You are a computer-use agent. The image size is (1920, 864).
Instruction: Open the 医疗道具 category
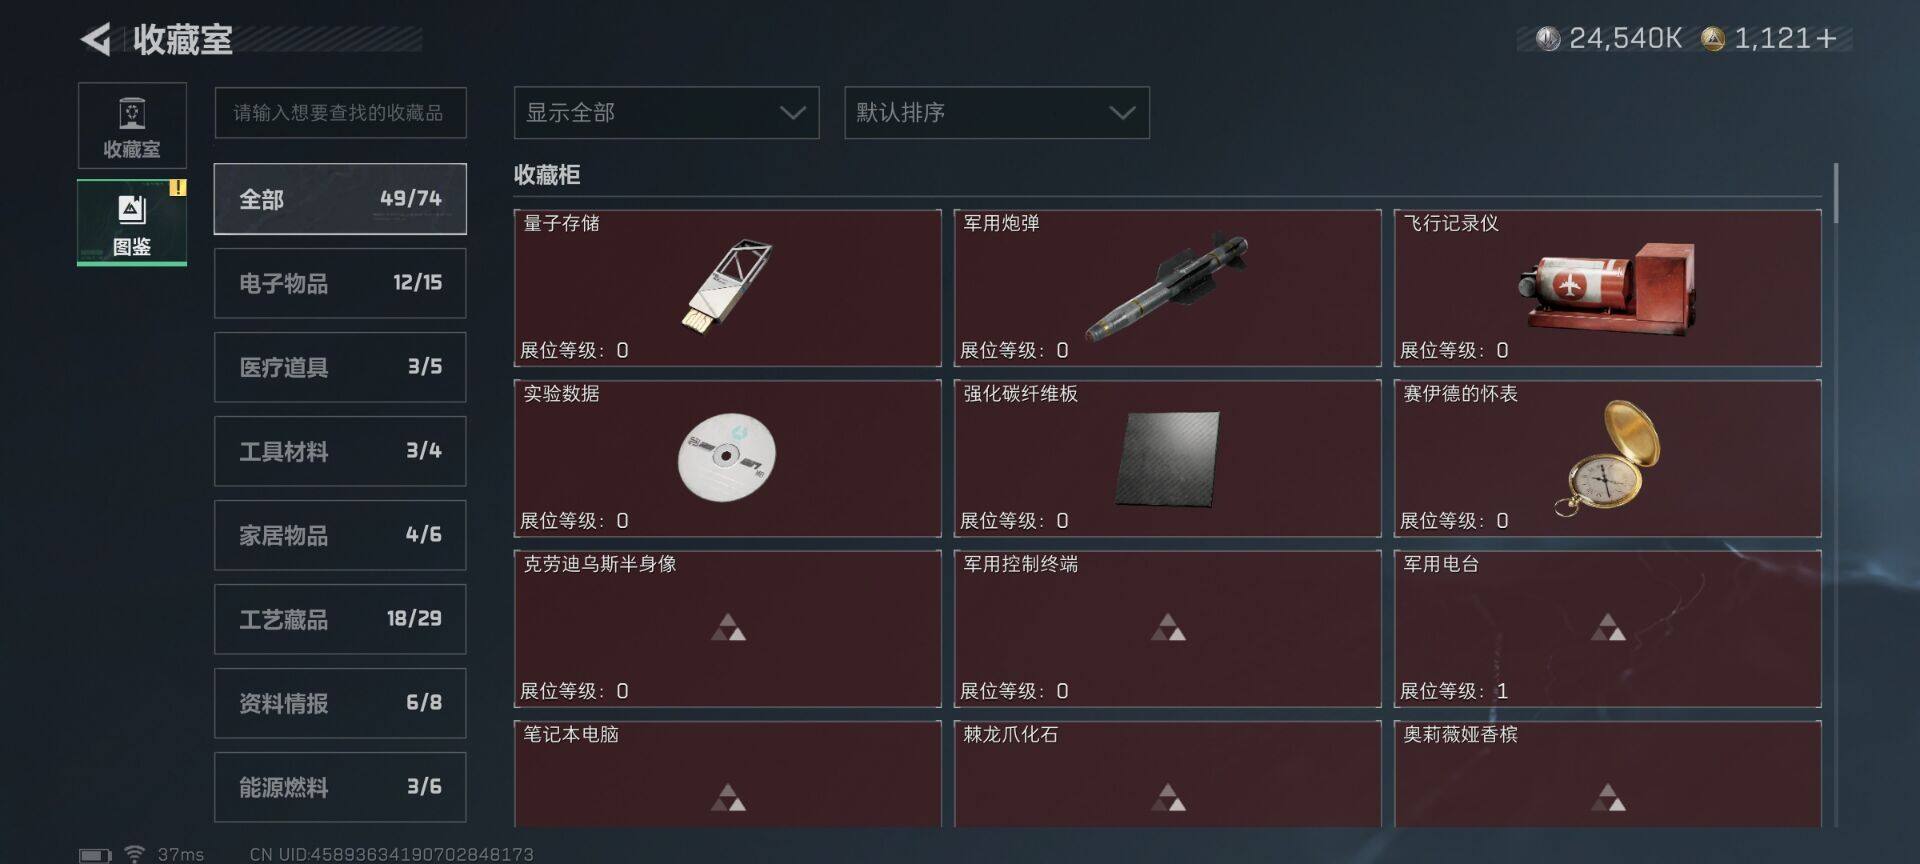click(x=340, y=367)
